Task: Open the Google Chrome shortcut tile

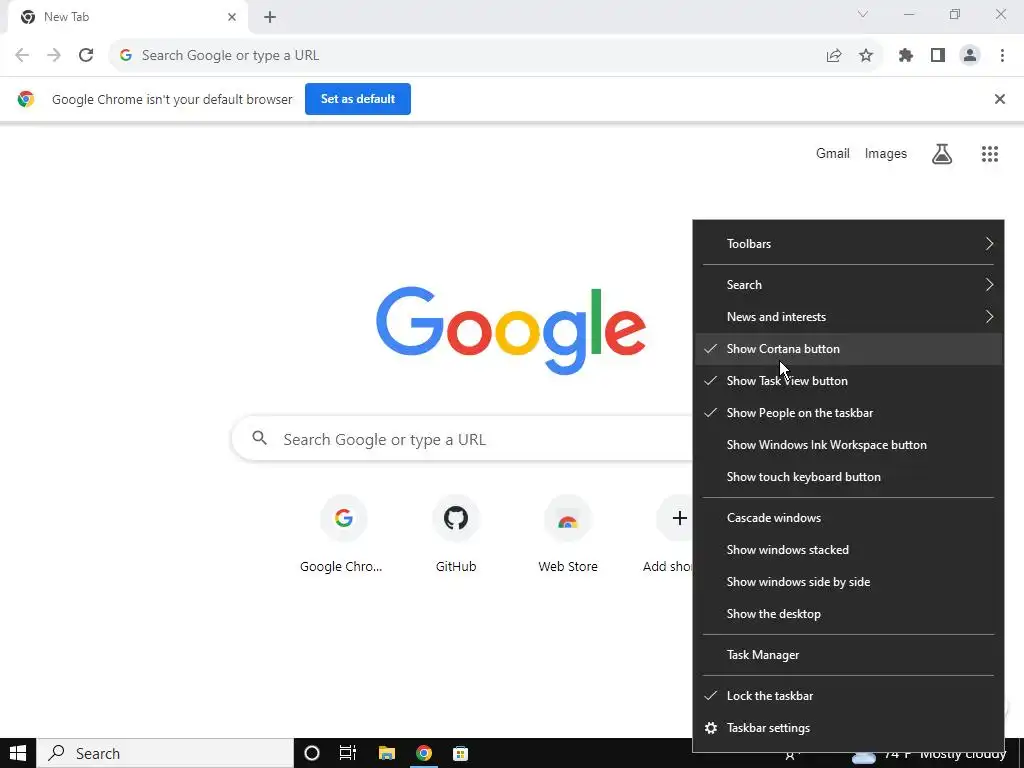Action: [344, 536]
